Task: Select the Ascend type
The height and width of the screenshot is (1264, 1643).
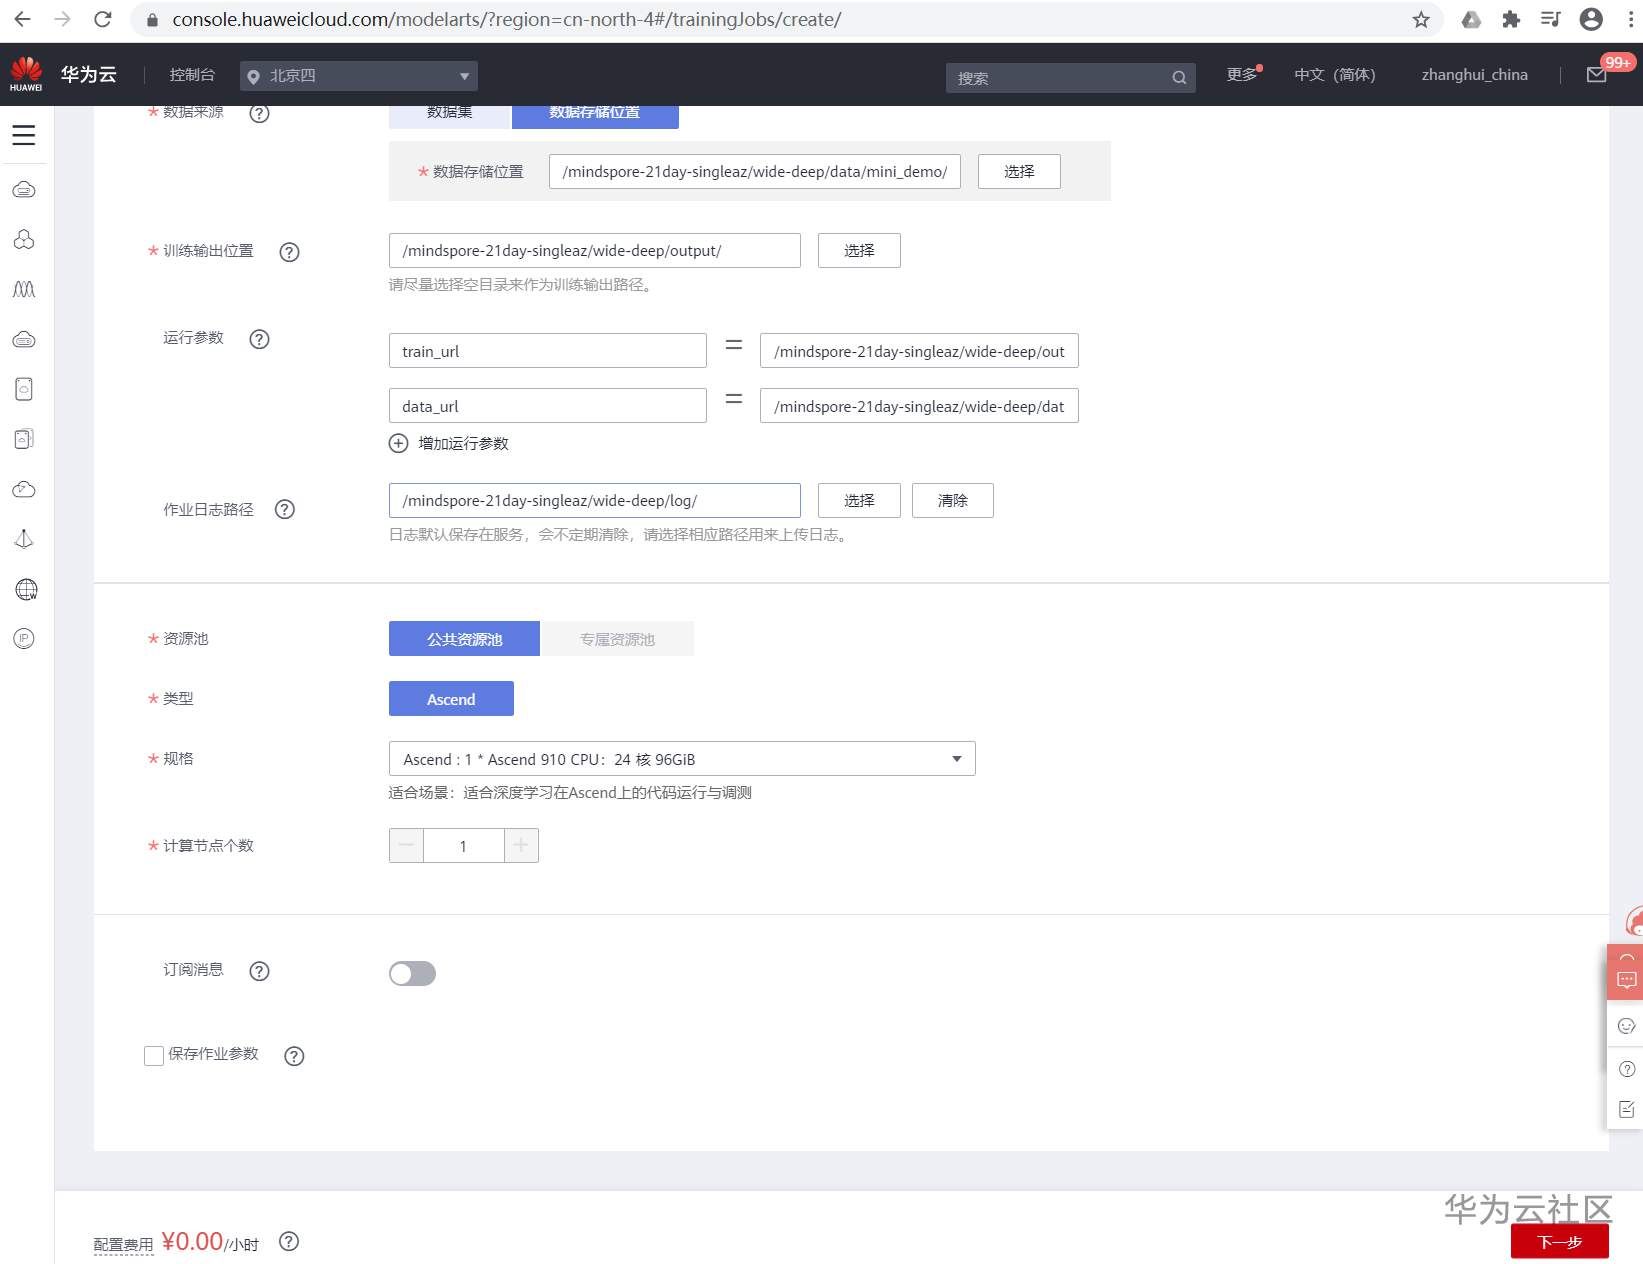Action: coord(451,699)
